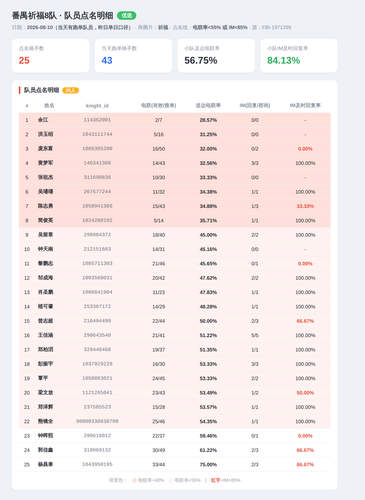Click the 35.71% rate cell

(x=208, y=220)
